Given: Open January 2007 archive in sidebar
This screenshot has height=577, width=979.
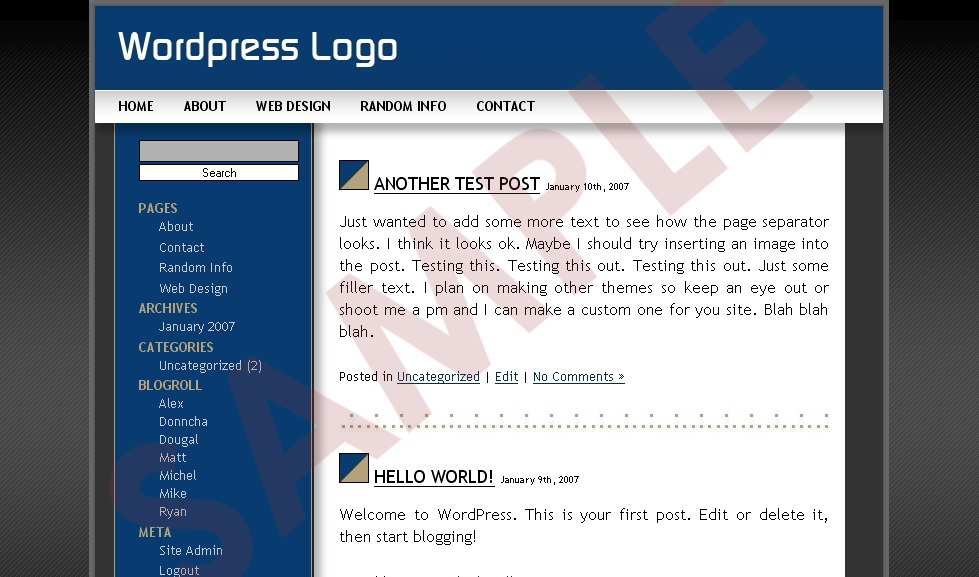Looking at the screenshot, I should pos(197,327).
